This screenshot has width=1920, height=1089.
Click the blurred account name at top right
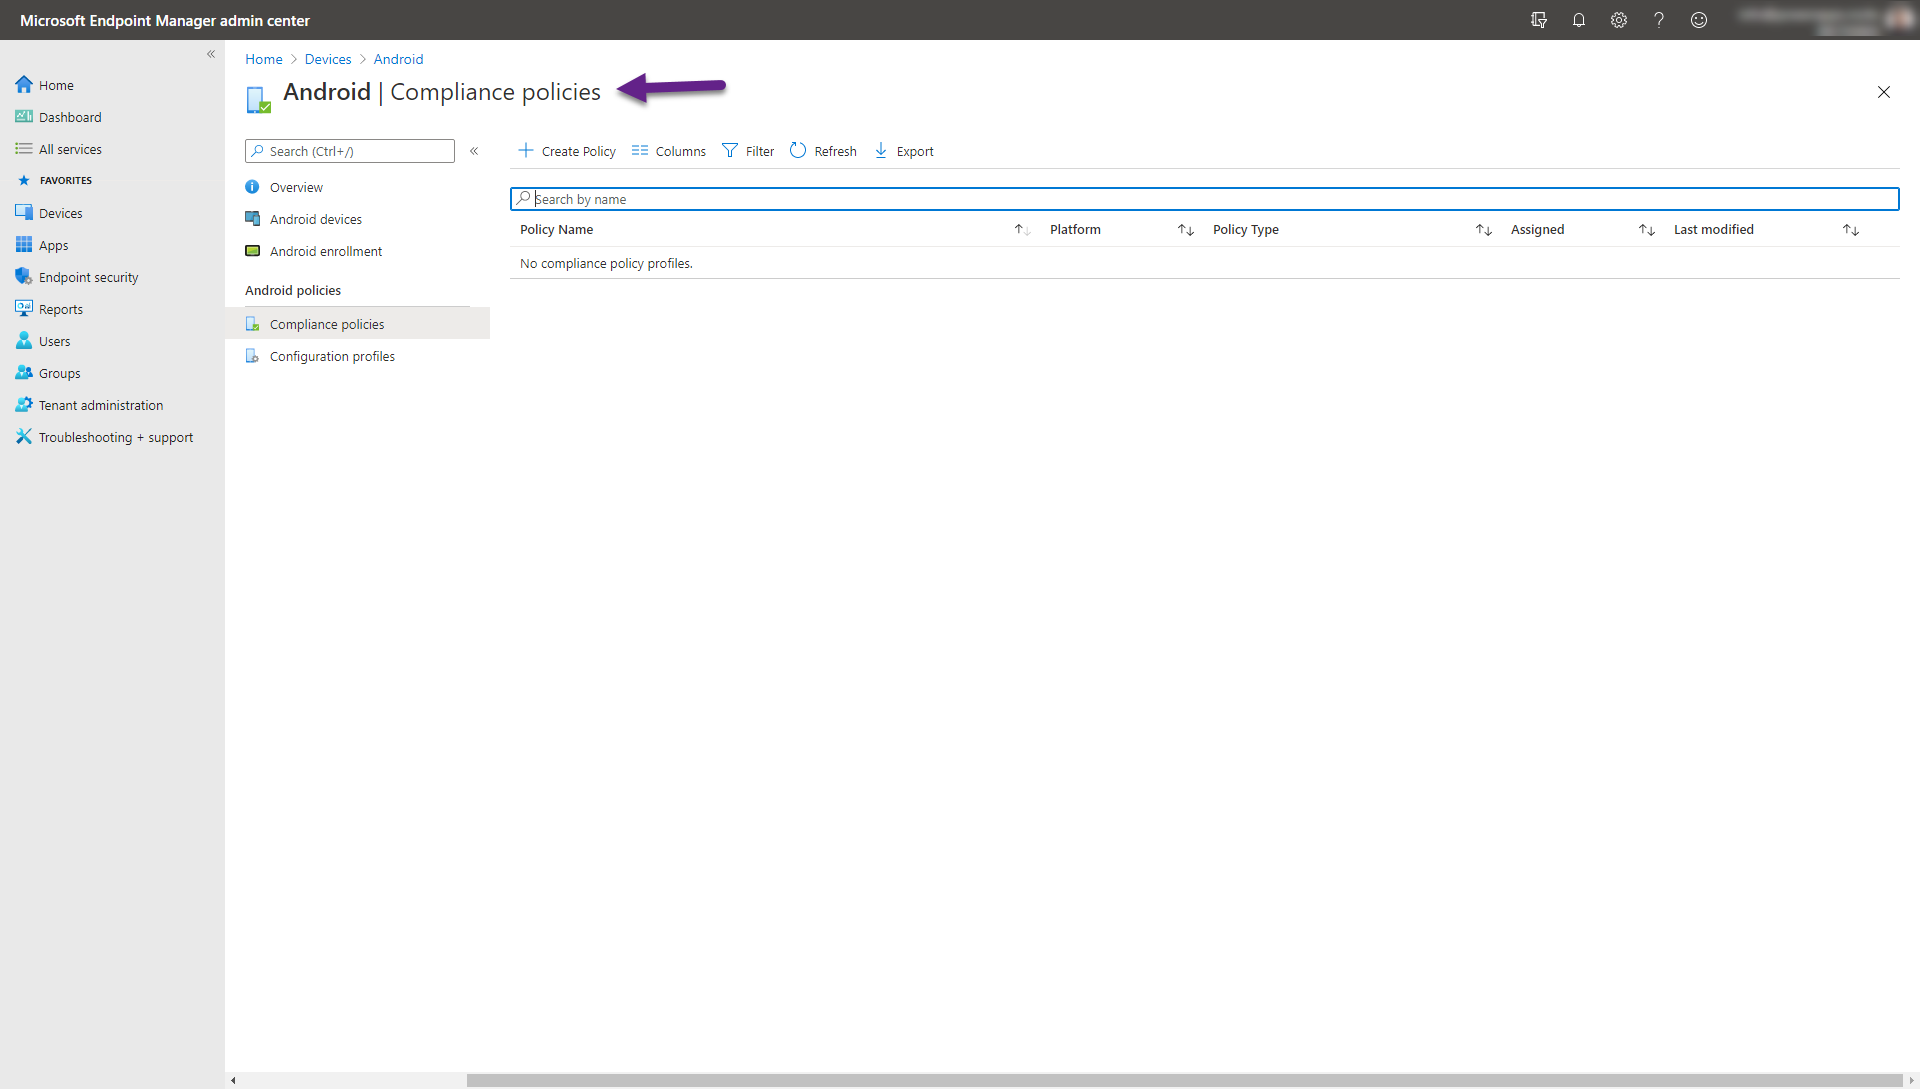1809,15
